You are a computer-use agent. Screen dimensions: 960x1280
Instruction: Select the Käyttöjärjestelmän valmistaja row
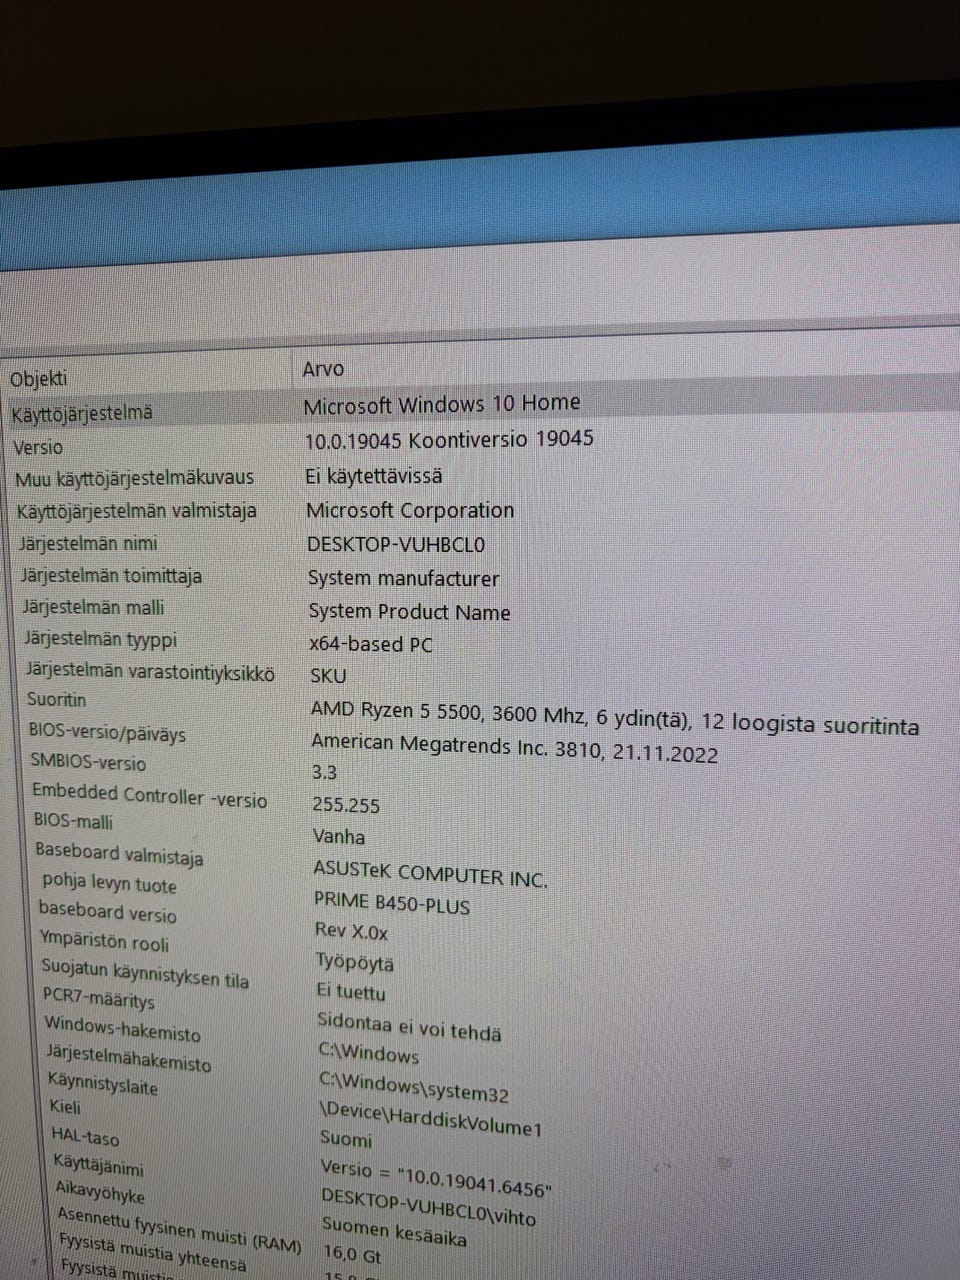[137, 511]
